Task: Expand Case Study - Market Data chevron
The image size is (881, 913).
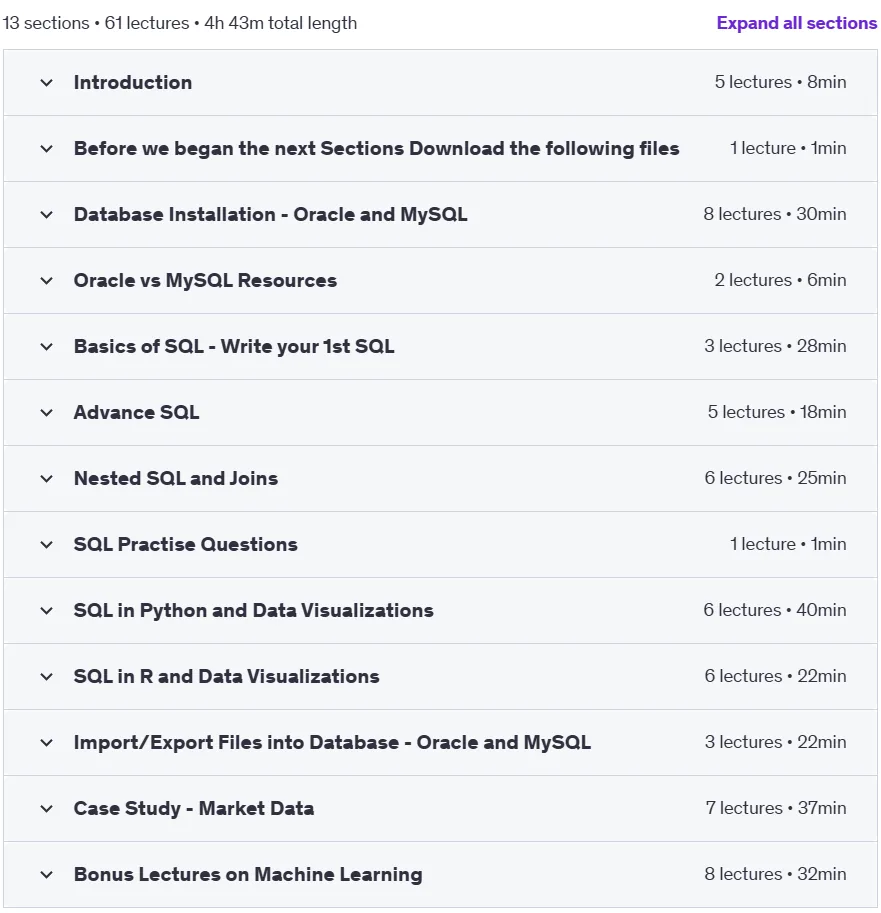Action: [x=47, y=809]
